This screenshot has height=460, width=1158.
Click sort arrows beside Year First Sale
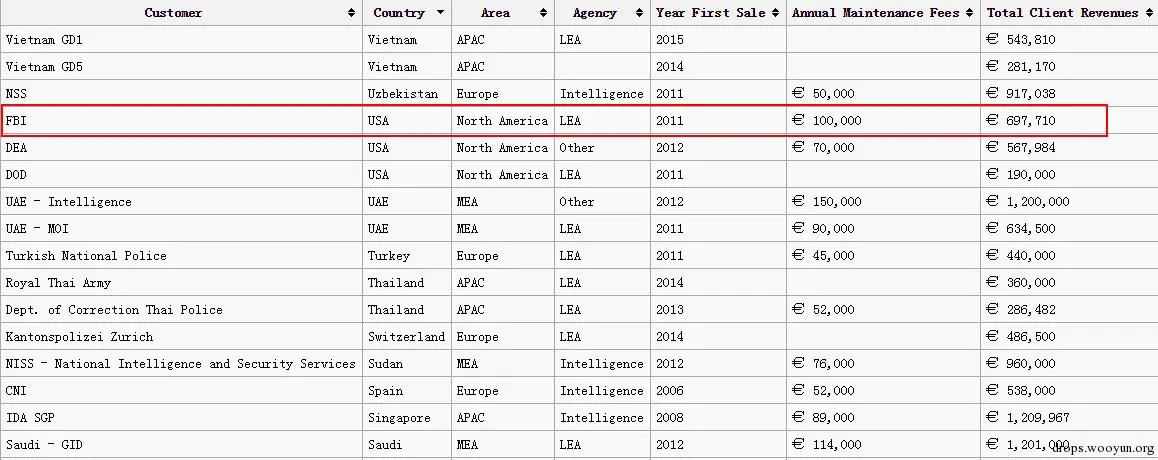(x=775, y=13)
